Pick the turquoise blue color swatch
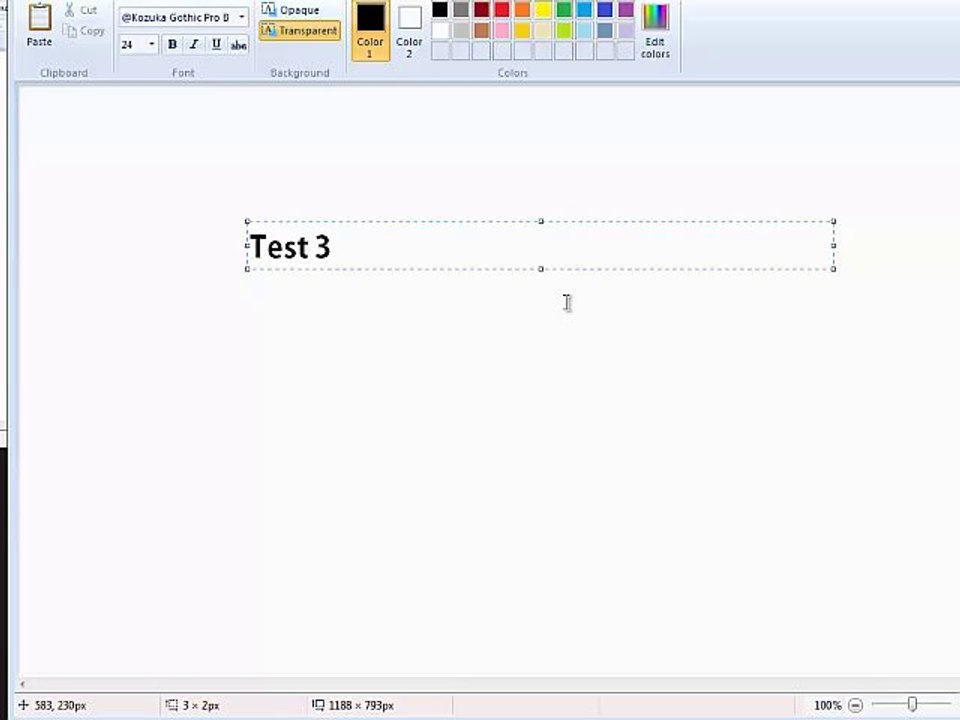The height and width of the screenshot is (720, 960). [x=585, y=9]
